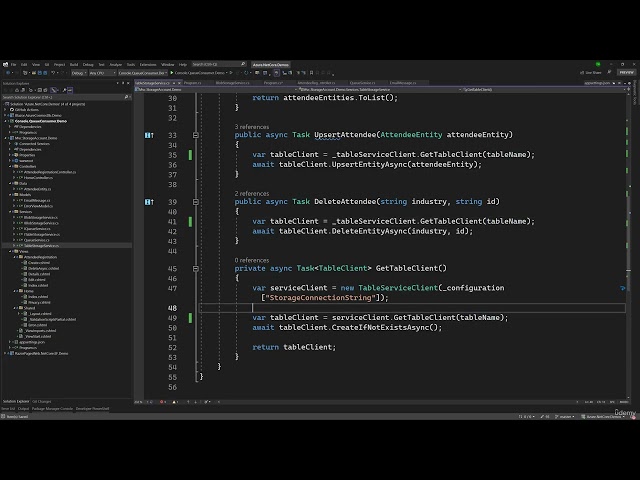The height and width of the screenshot is (480, 640).
Task: Collapse the Shared folder
Action: click(15, 308)
